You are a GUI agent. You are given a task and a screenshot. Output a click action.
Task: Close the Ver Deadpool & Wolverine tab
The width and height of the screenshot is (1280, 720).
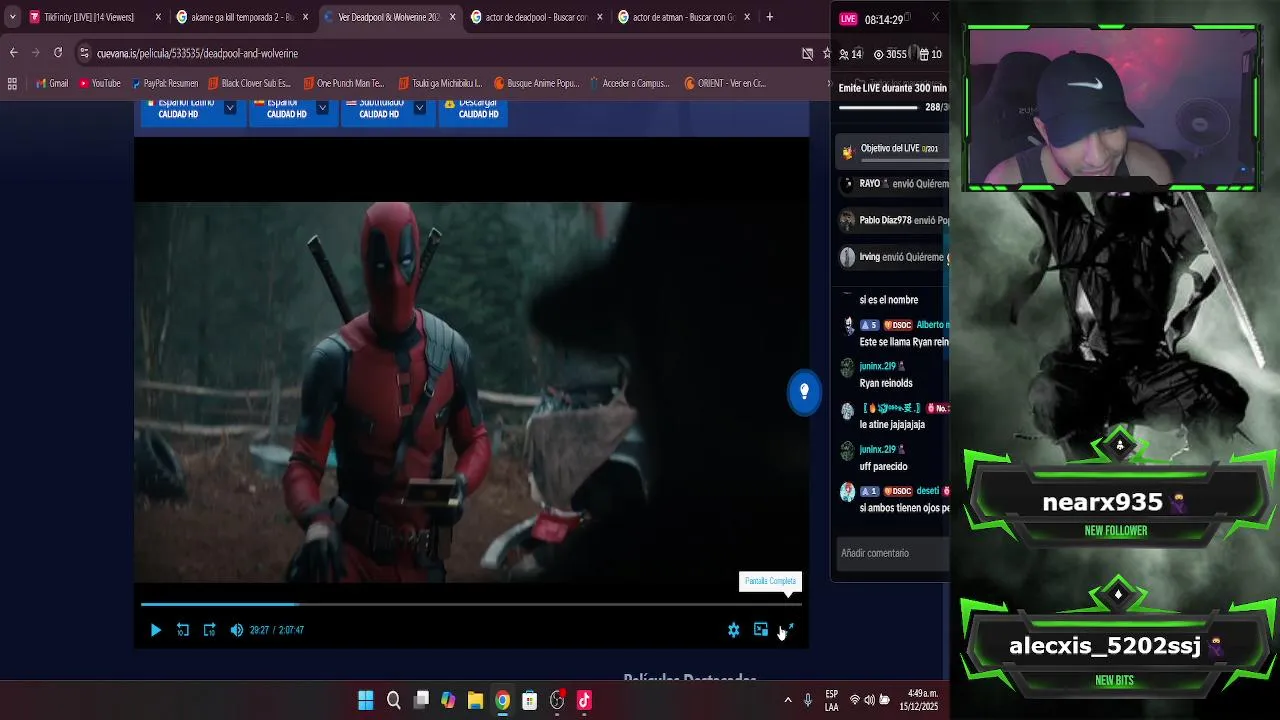(x=453, y=17)
